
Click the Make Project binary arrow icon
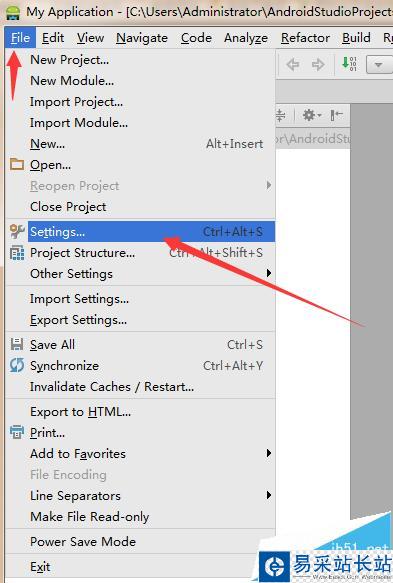click(x=349, y=64)
